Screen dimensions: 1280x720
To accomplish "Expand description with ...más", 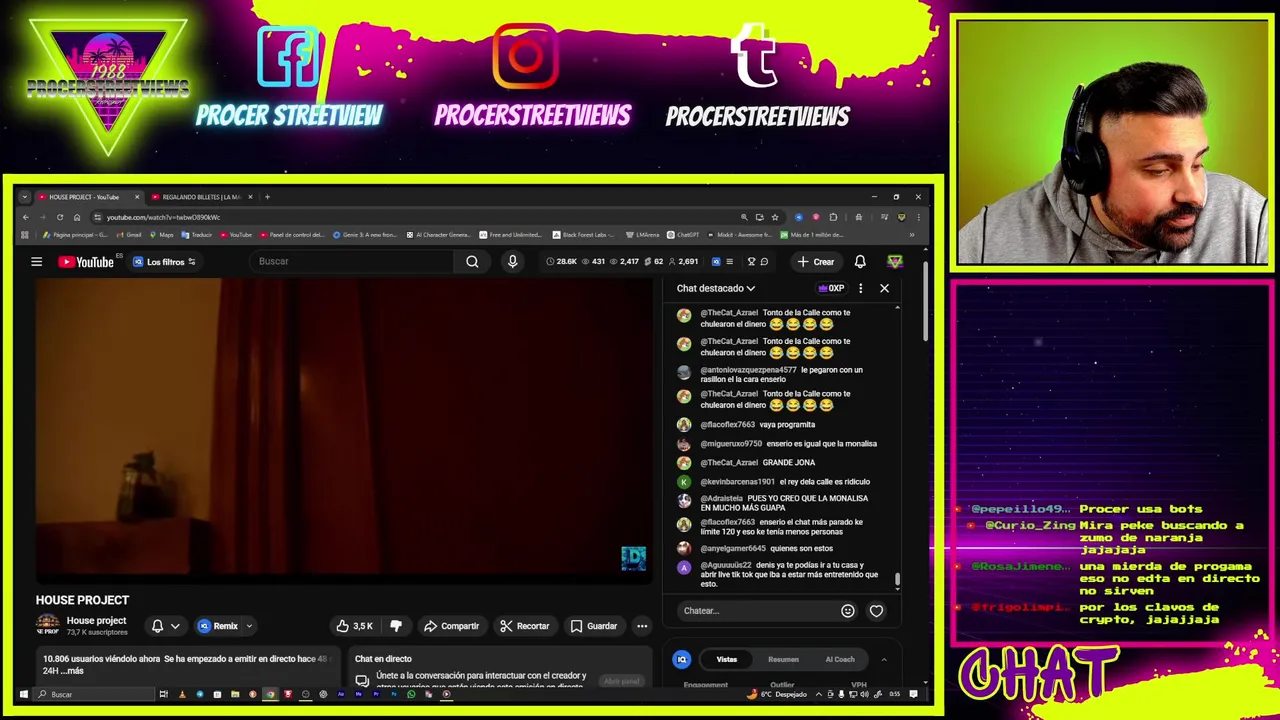I will click(x=71, y=671).
